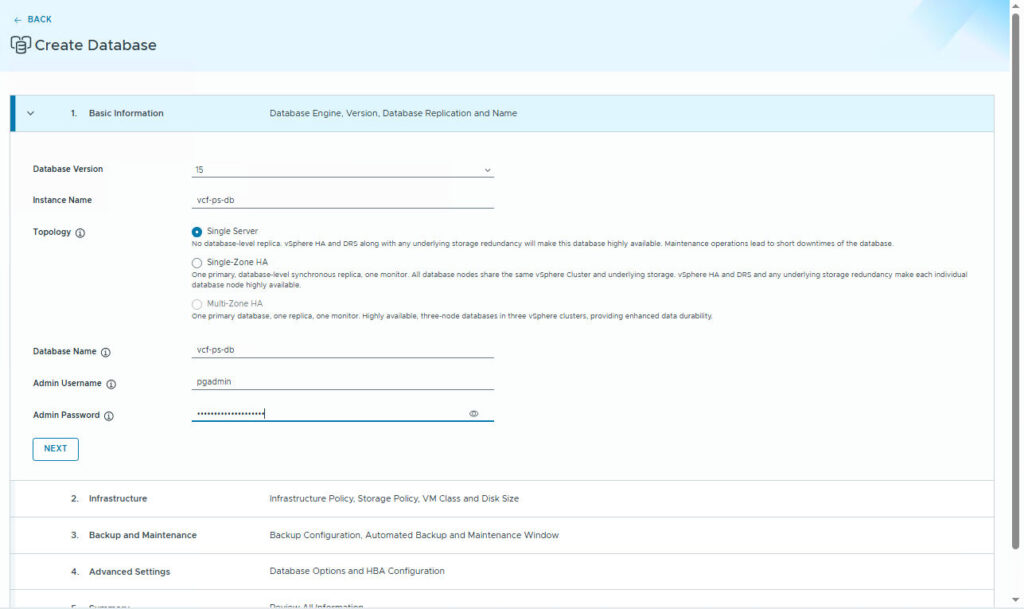The image size is (1024, 609).
Task: Show password using the eye icon
Action: click(x=474, y=414)
